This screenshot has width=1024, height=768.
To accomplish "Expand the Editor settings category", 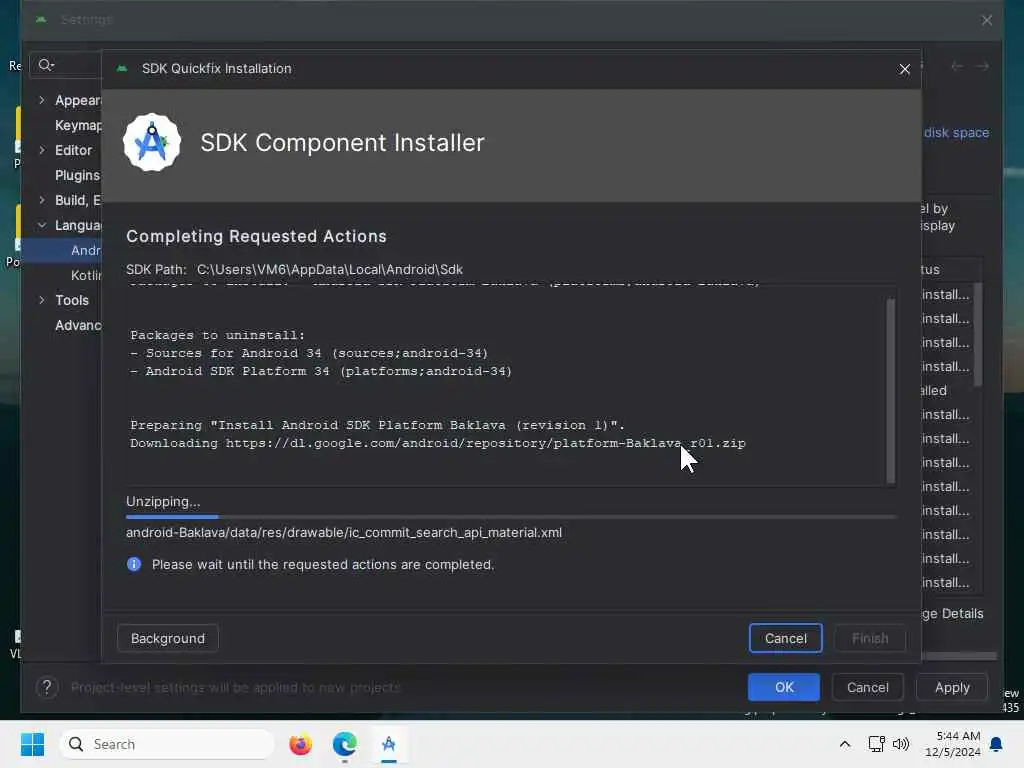I will click(42, 150).
